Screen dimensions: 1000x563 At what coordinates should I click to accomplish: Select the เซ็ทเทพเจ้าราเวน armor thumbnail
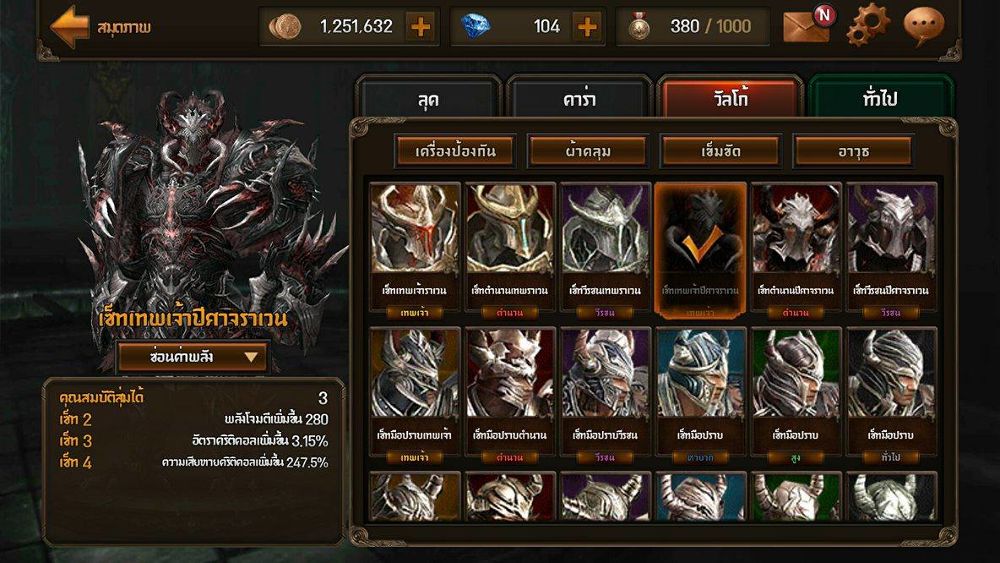(x=415, y=250)
